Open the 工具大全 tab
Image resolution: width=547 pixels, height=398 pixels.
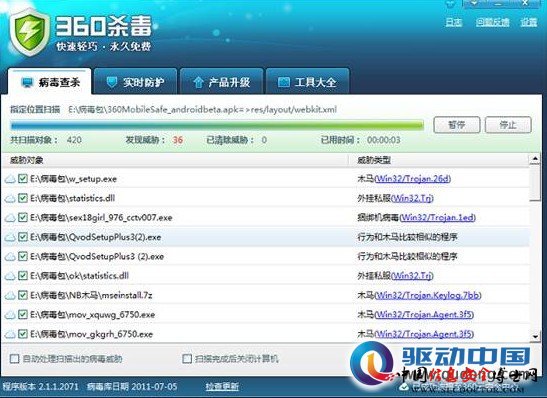(308, 82)
